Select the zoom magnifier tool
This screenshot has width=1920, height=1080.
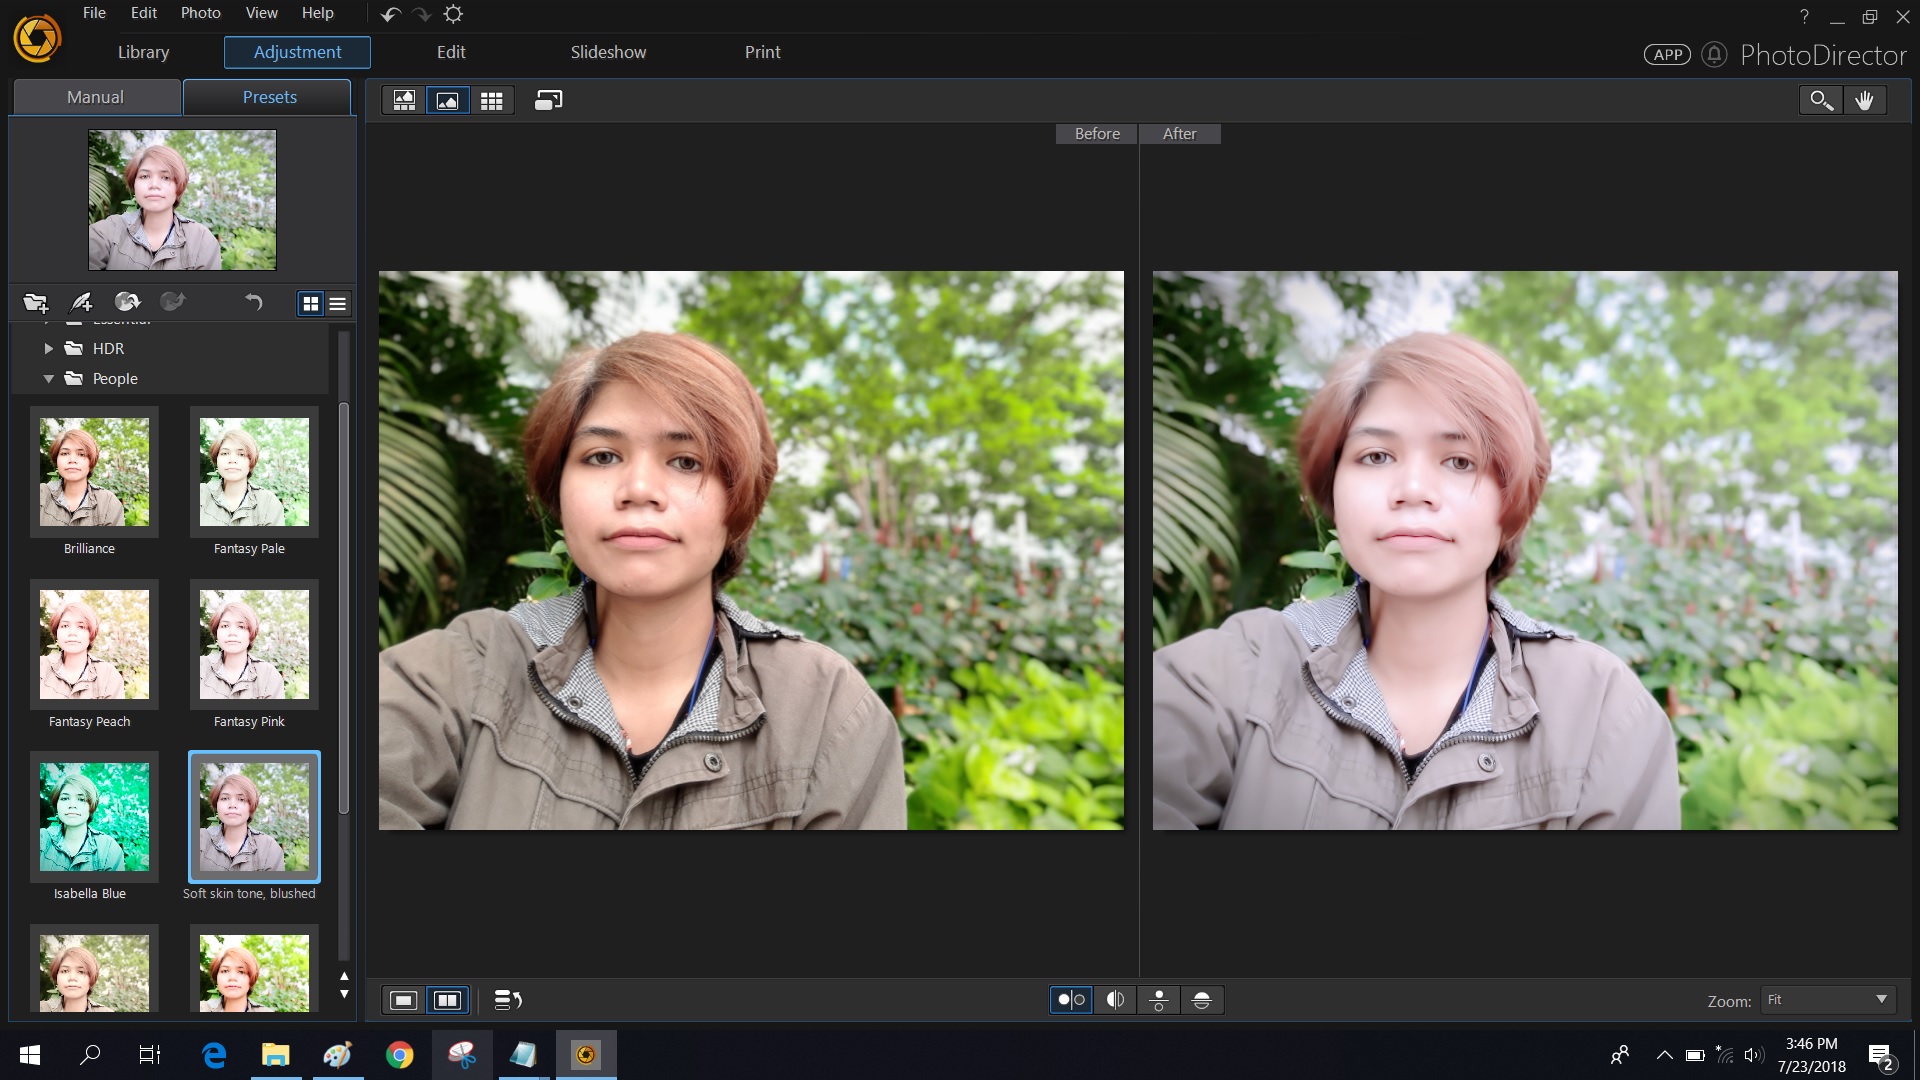pos(1821,100)
